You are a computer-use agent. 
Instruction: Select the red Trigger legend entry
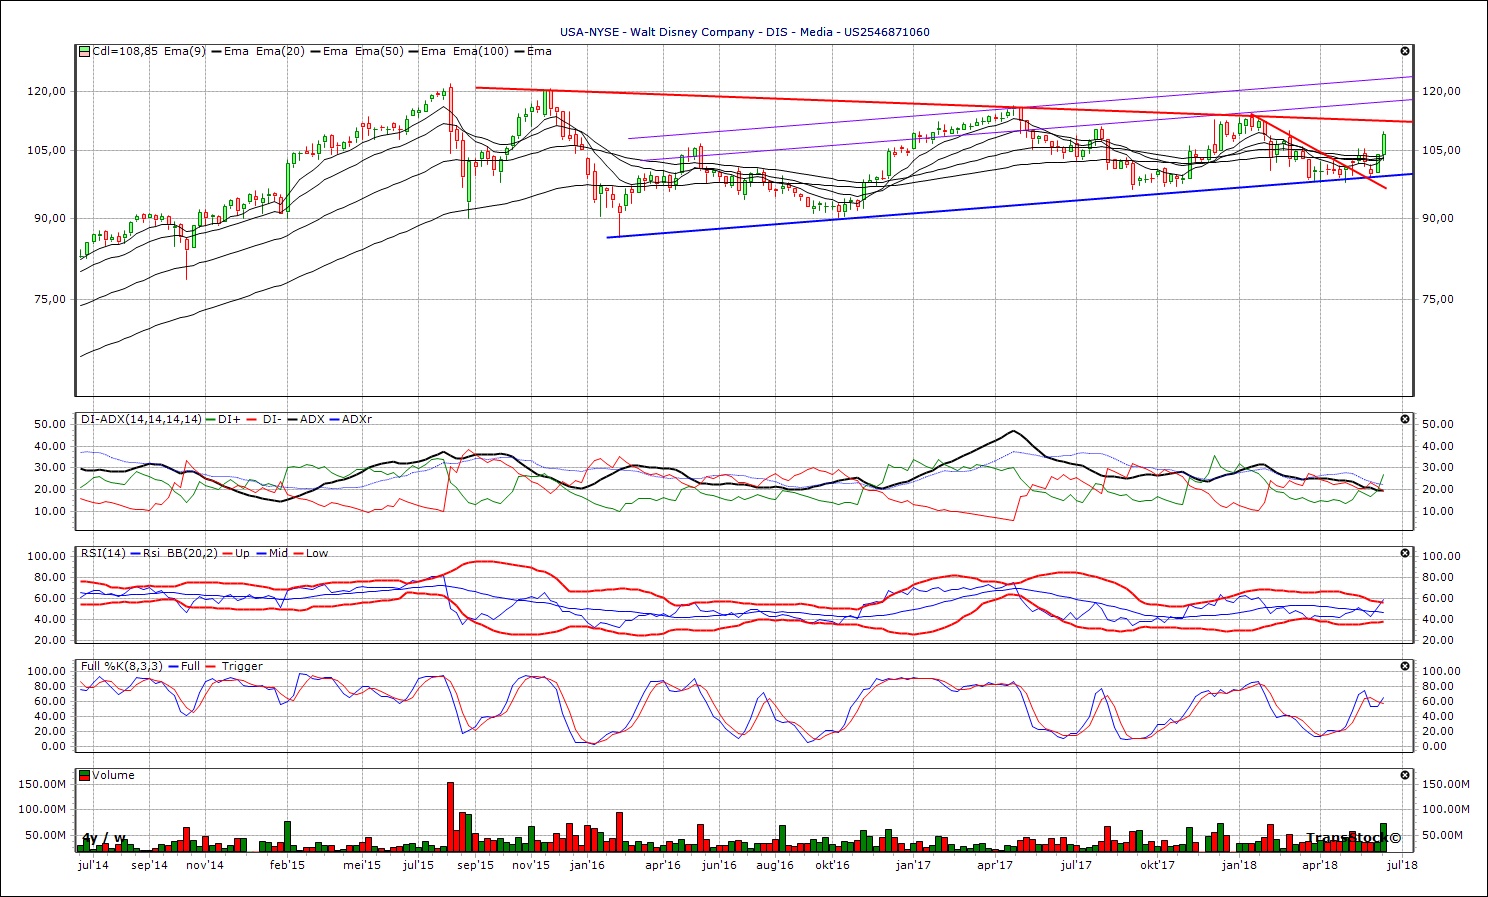235,666
